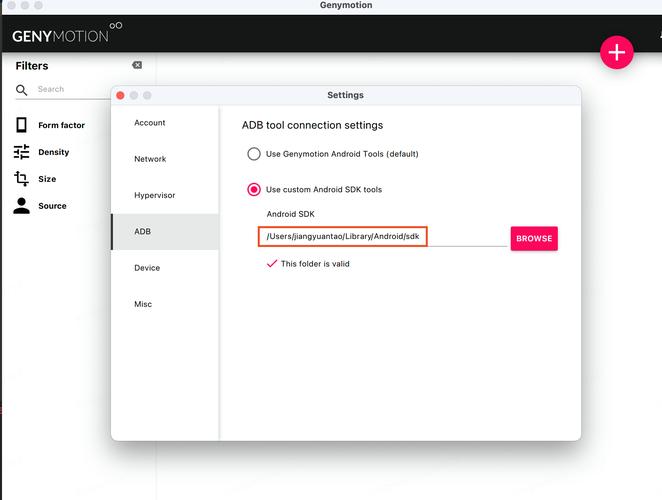Viewport: 662px width, 500px height.
Task: Click the 'ADB tool connection settings' heading
Action: click(x=312, y=125)
